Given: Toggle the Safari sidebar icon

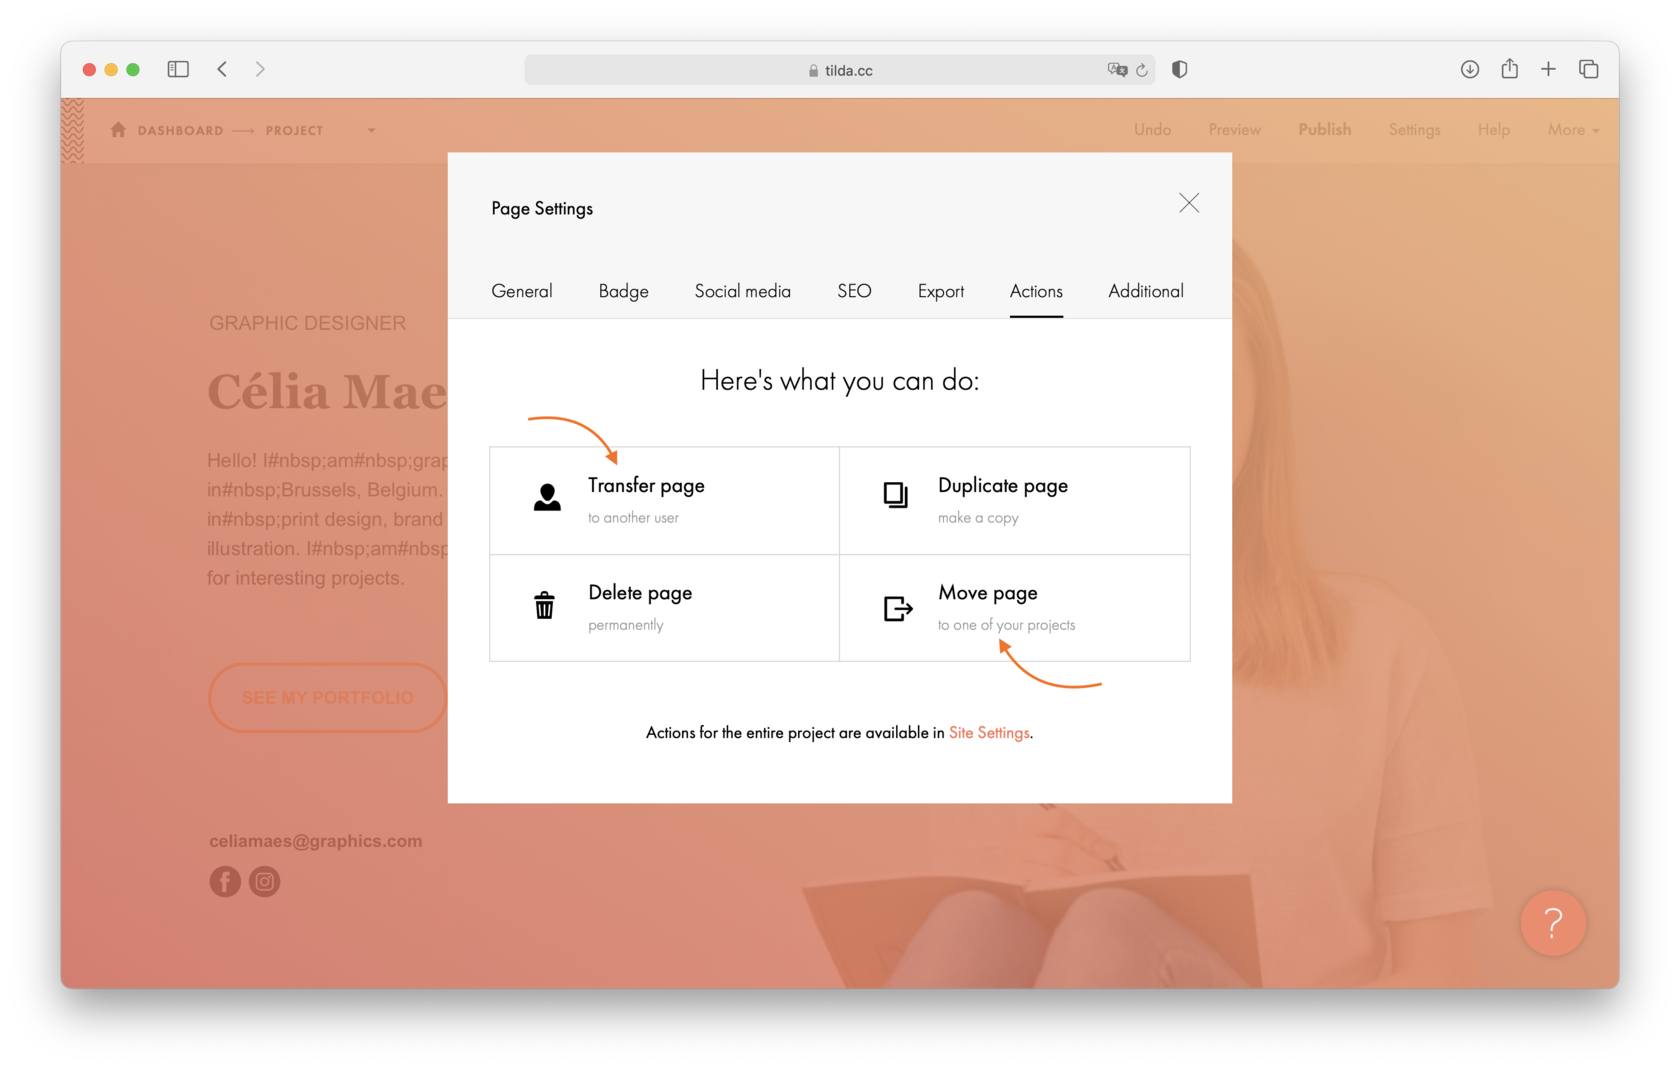Looking at the screenshot, I should pyautogui.click(x=178, y=69).
